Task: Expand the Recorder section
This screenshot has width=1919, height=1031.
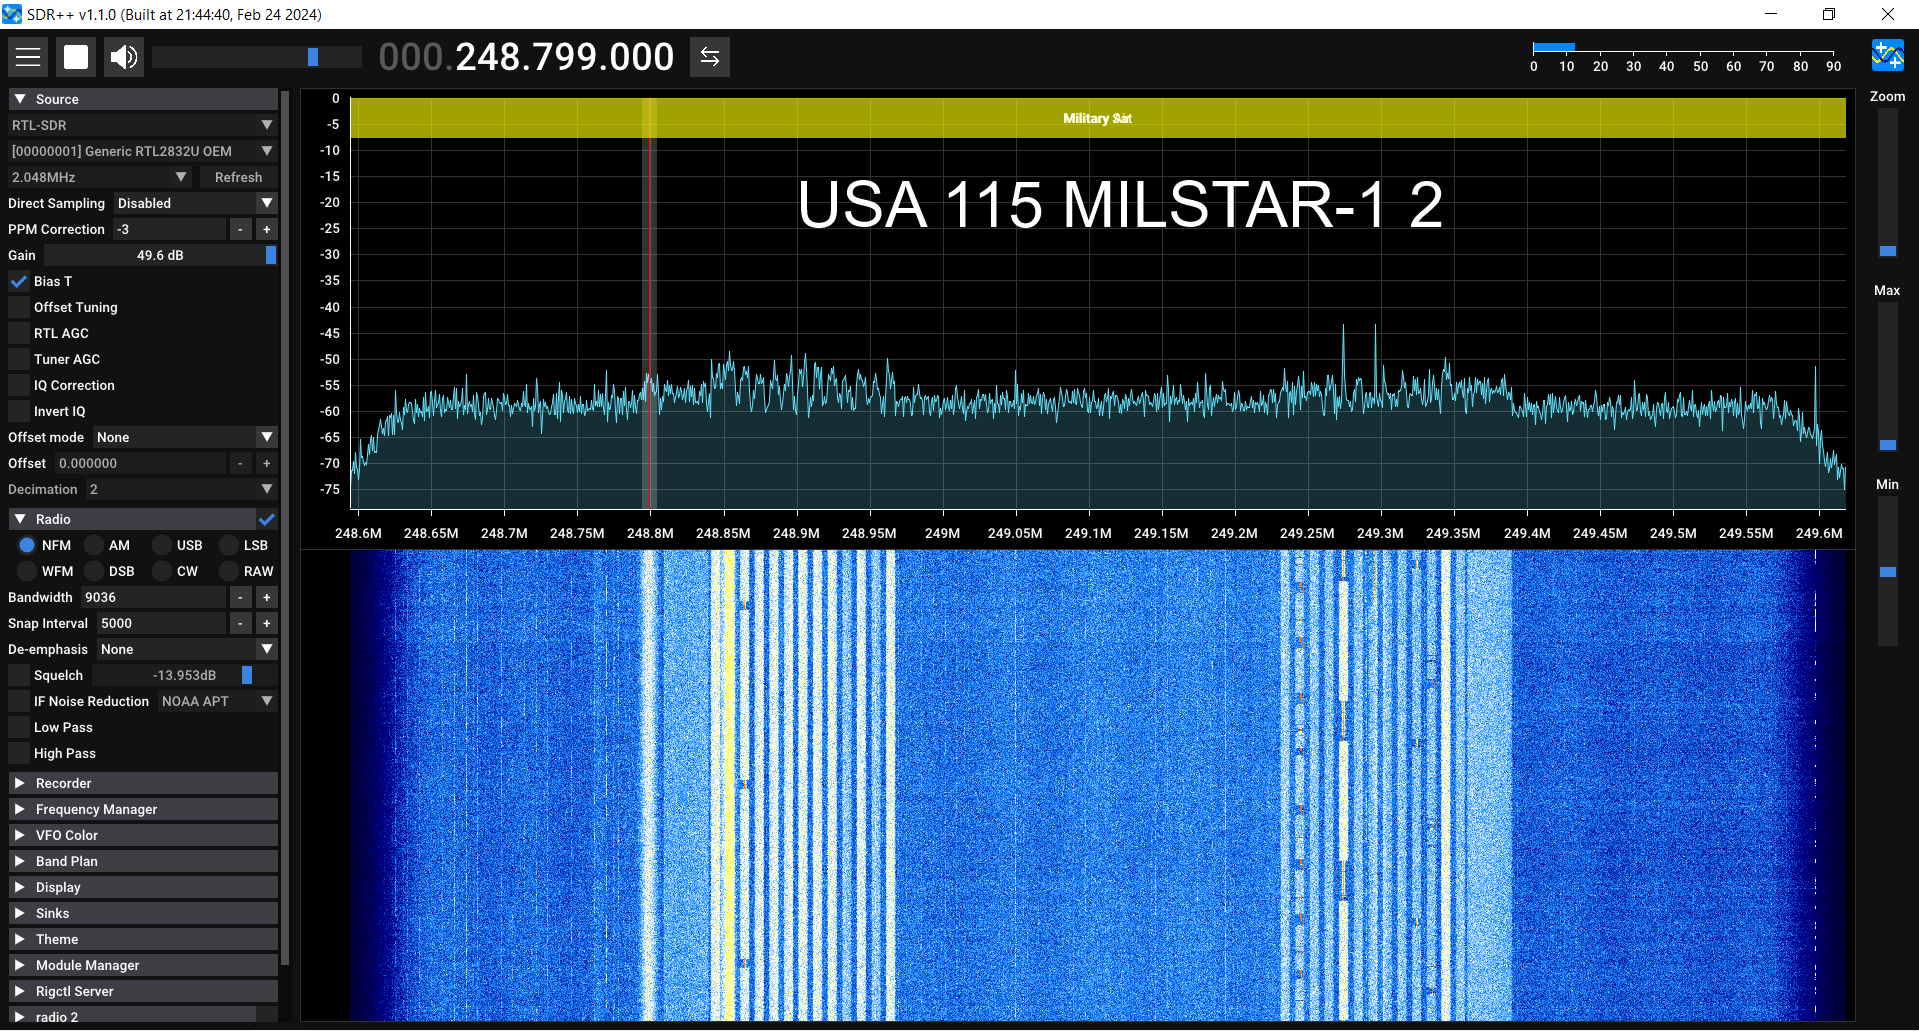Action: click(x=143, y=783)
